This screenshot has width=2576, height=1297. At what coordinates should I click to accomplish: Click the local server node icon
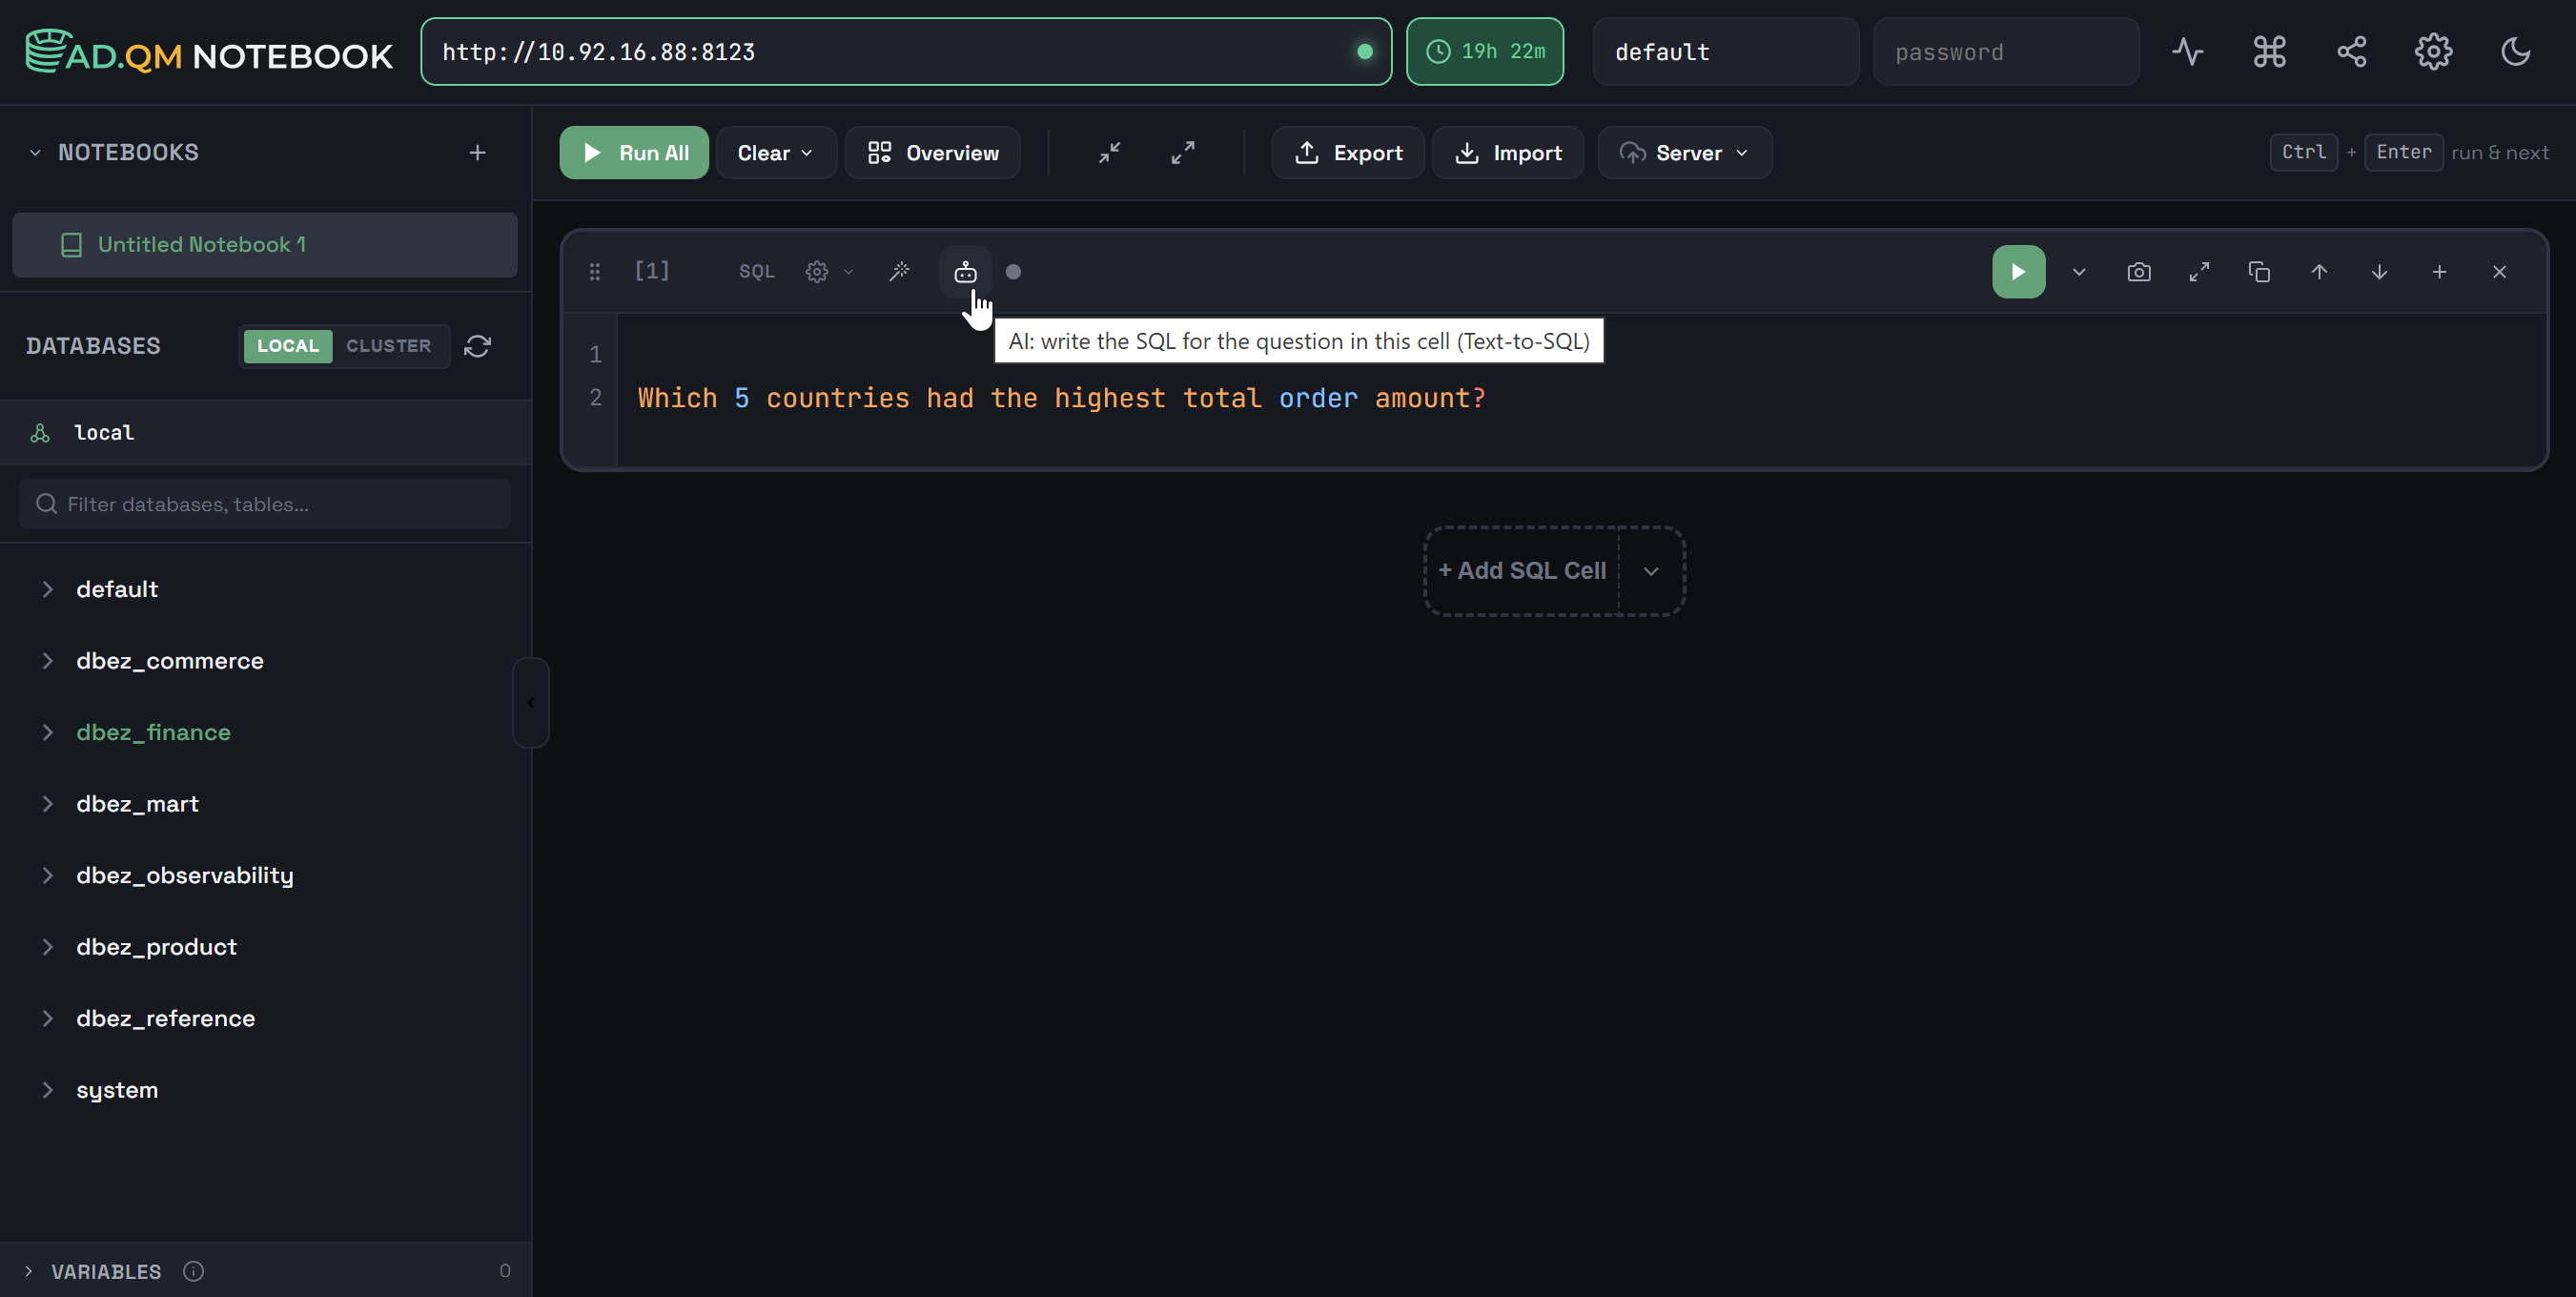tap(40, 433)
